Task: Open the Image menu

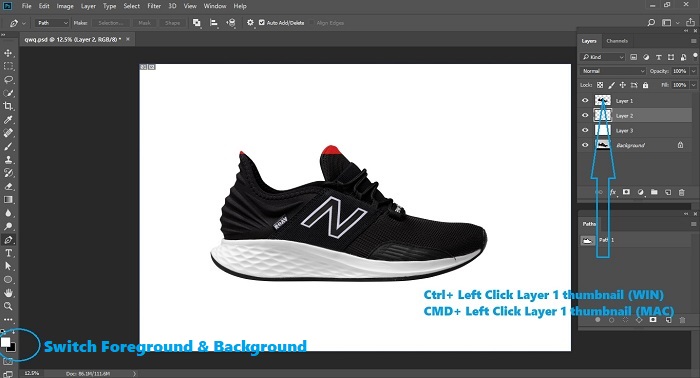Action: click(65, 6)
